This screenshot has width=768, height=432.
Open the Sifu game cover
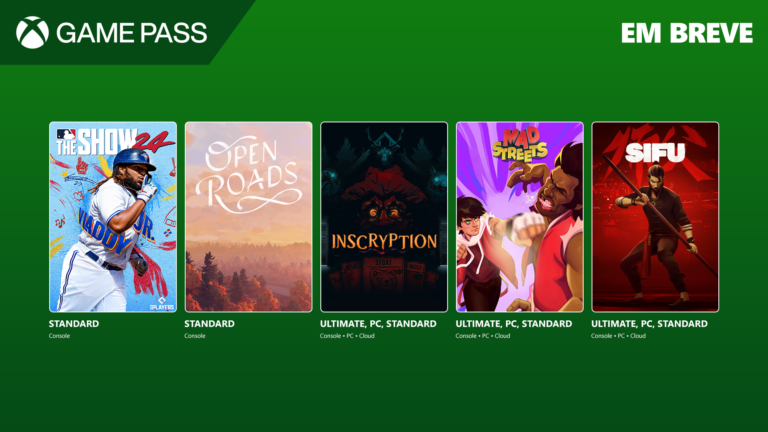click(x=655, y=217)
